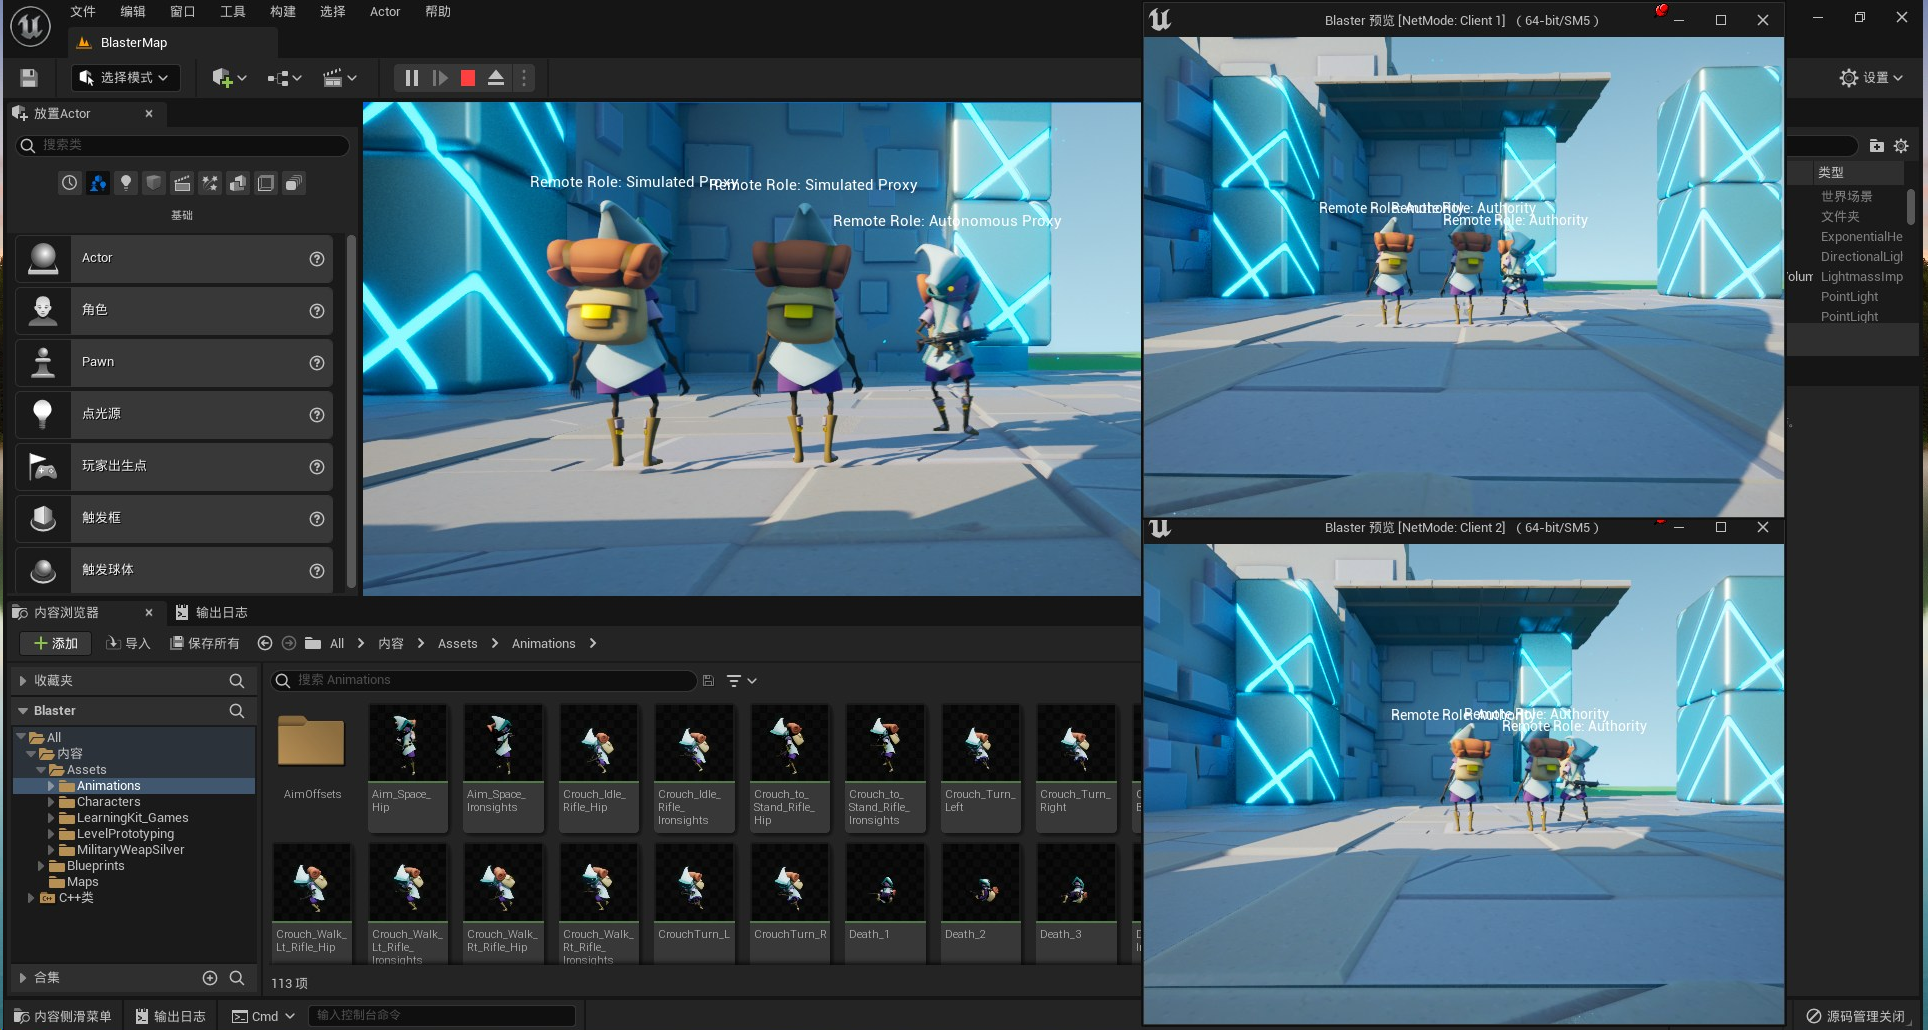
Task: Open the add-content cube plus dropdown
Action: click(x=229, y=78)
